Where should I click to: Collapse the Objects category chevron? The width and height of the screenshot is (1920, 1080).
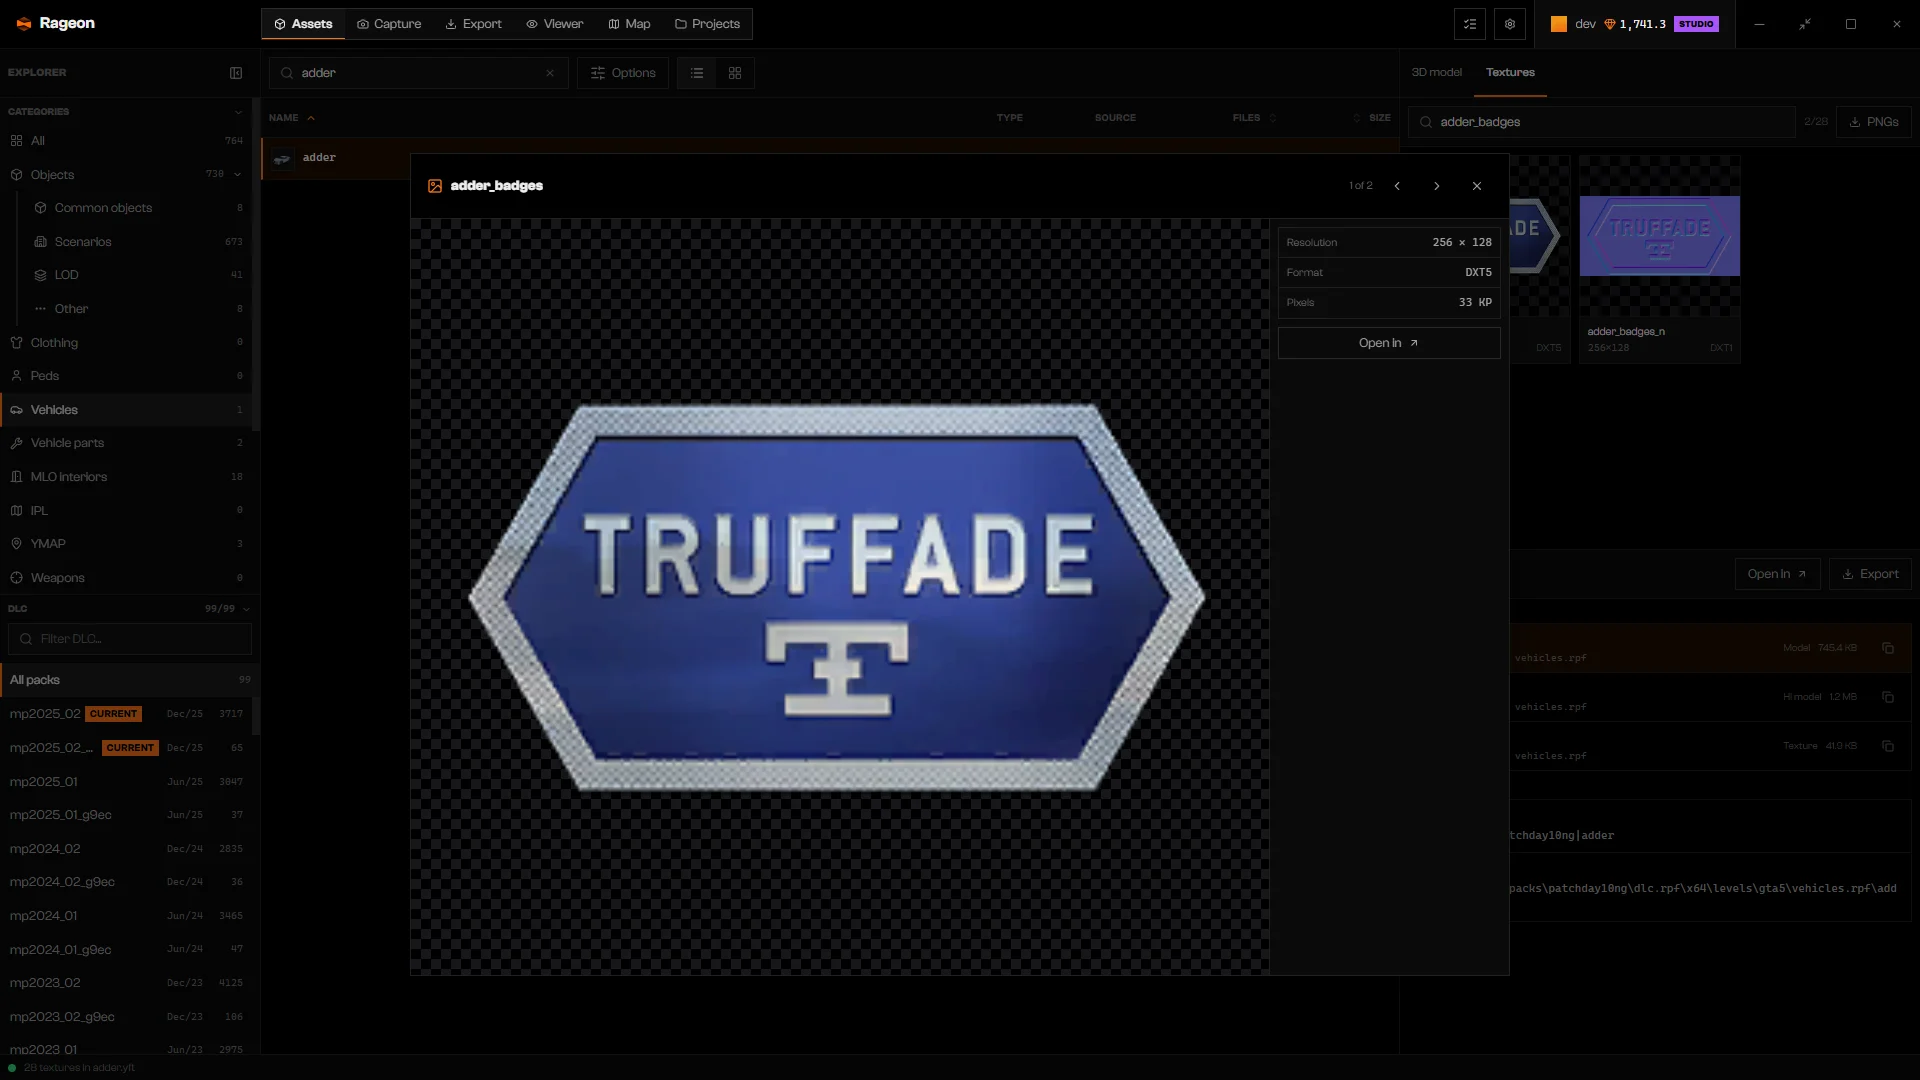click(238, 175)
